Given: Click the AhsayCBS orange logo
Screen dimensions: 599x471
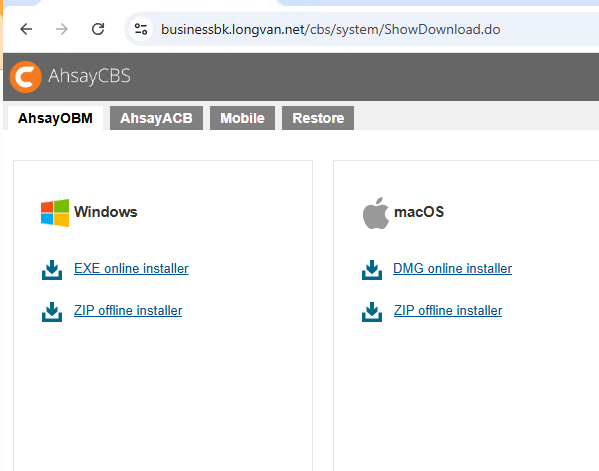Looking at the screenshot, I should (x=26, y=77).
